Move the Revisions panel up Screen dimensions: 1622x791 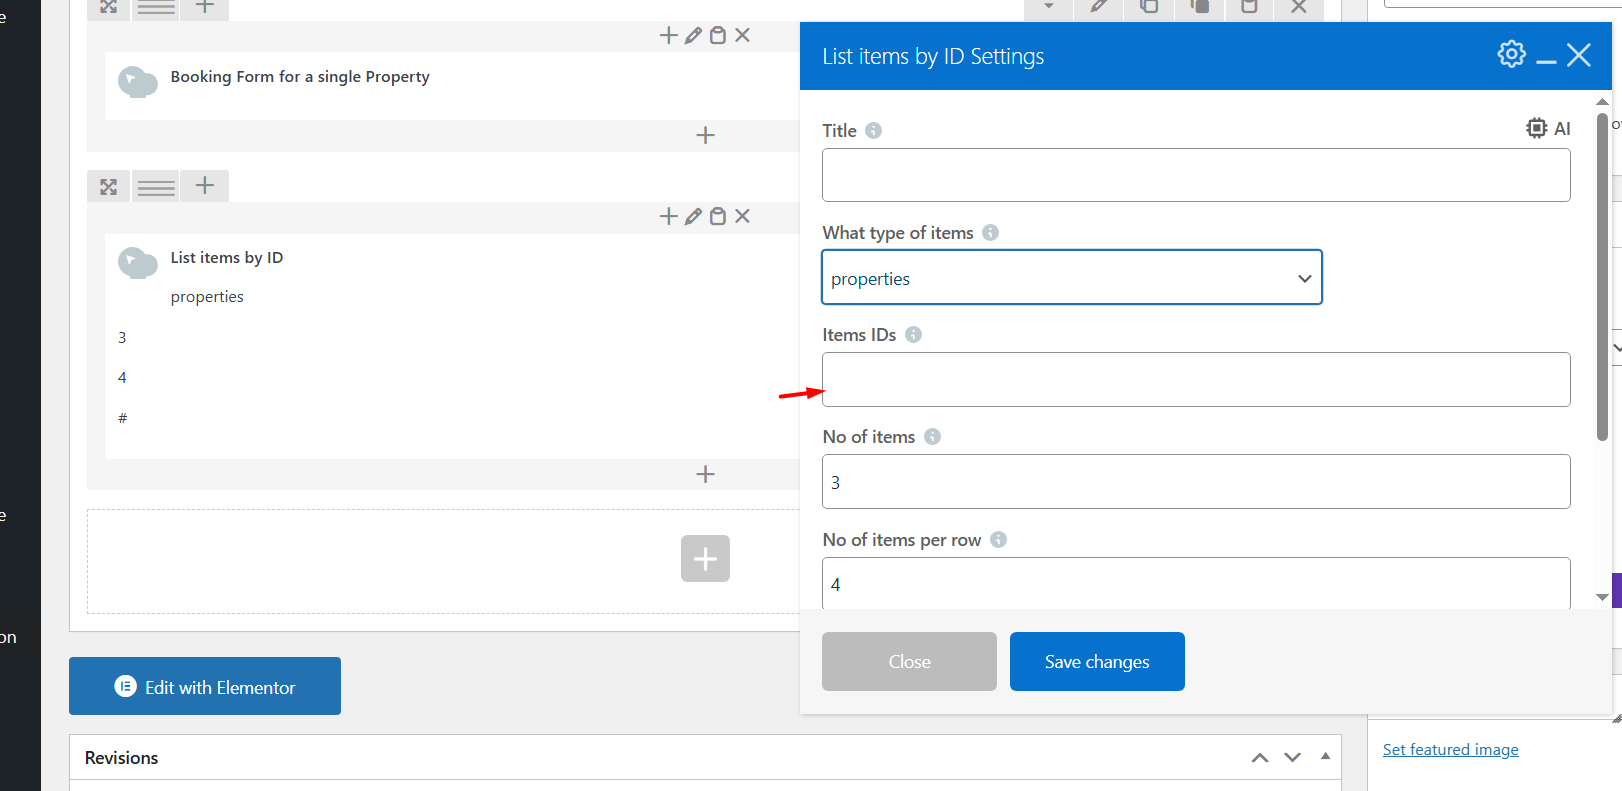[x=1260, y=758]
